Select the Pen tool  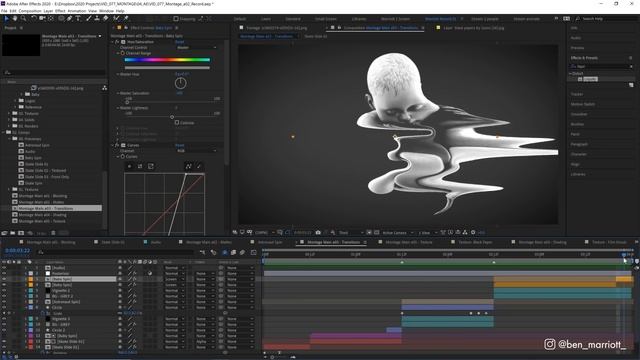click(x=70, y=18)
